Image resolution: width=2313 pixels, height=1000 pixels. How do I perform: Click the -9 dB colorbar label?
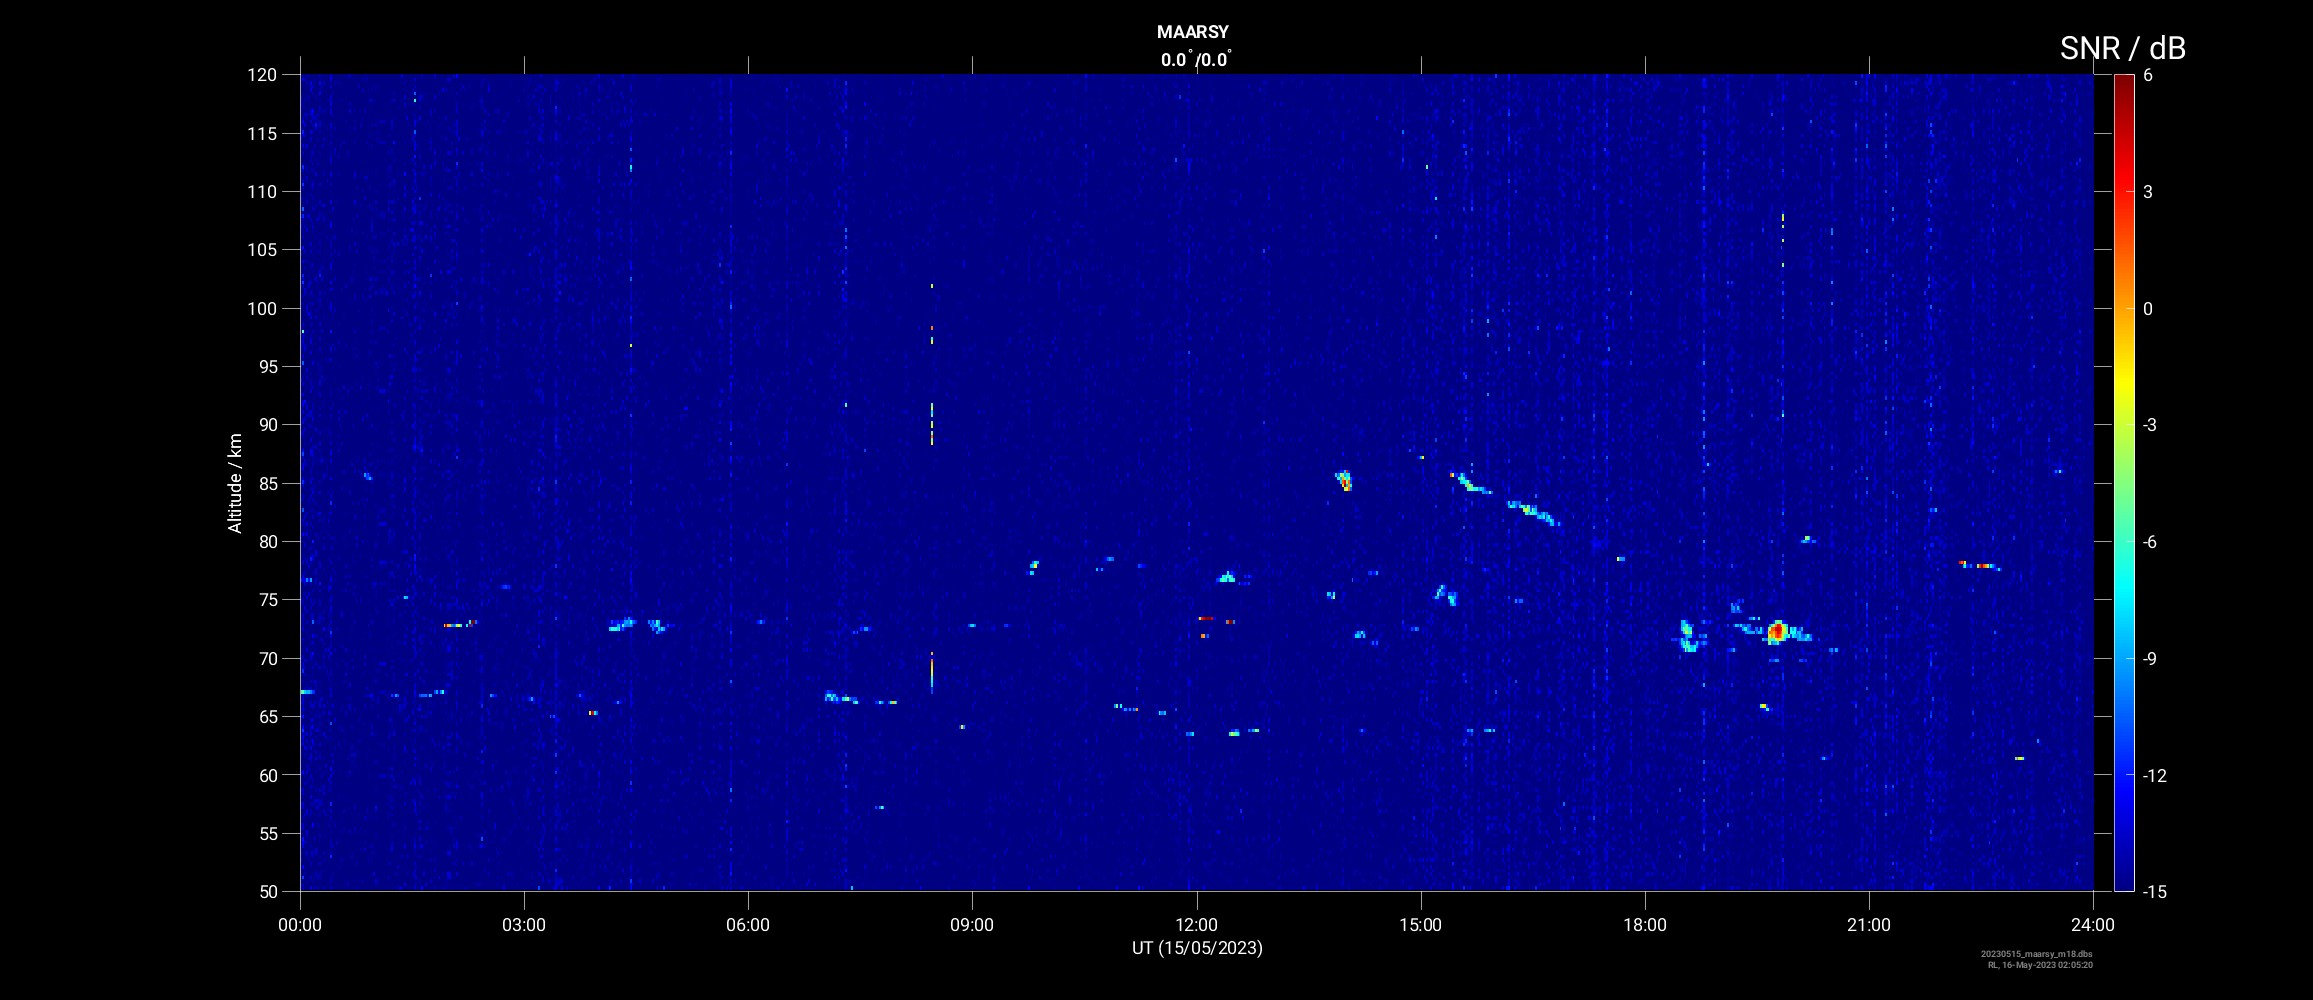(x=2150, y=658)
